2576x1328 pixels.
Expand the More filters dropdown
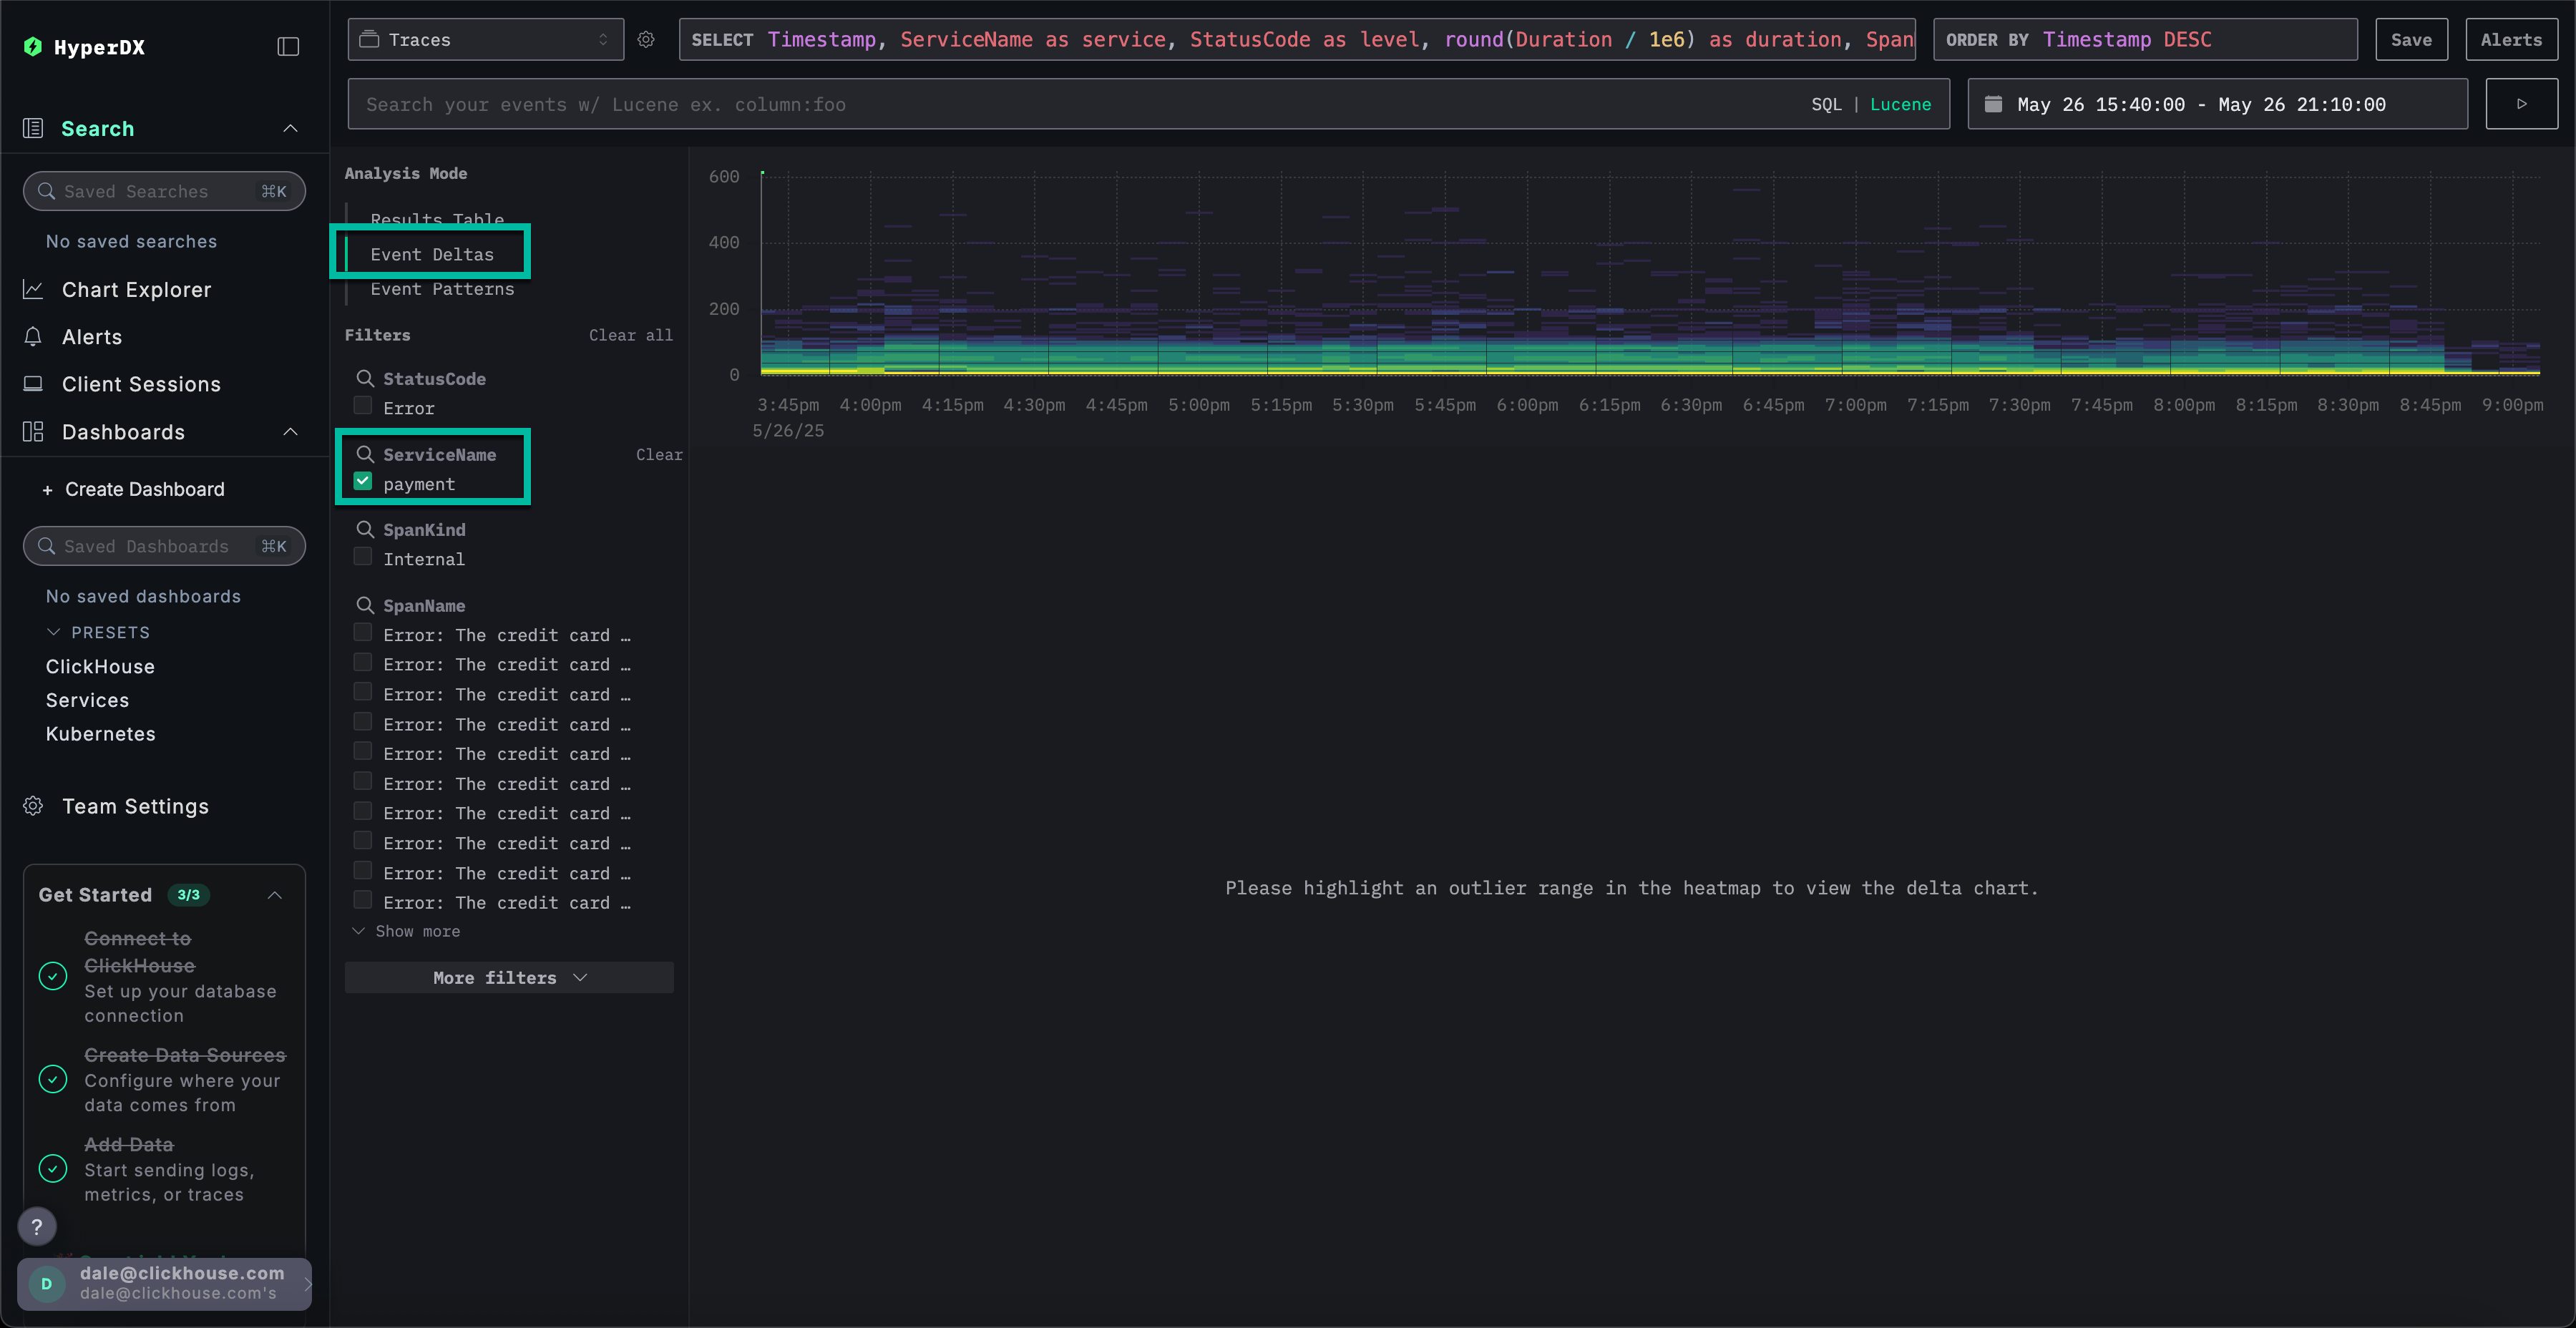508,977
